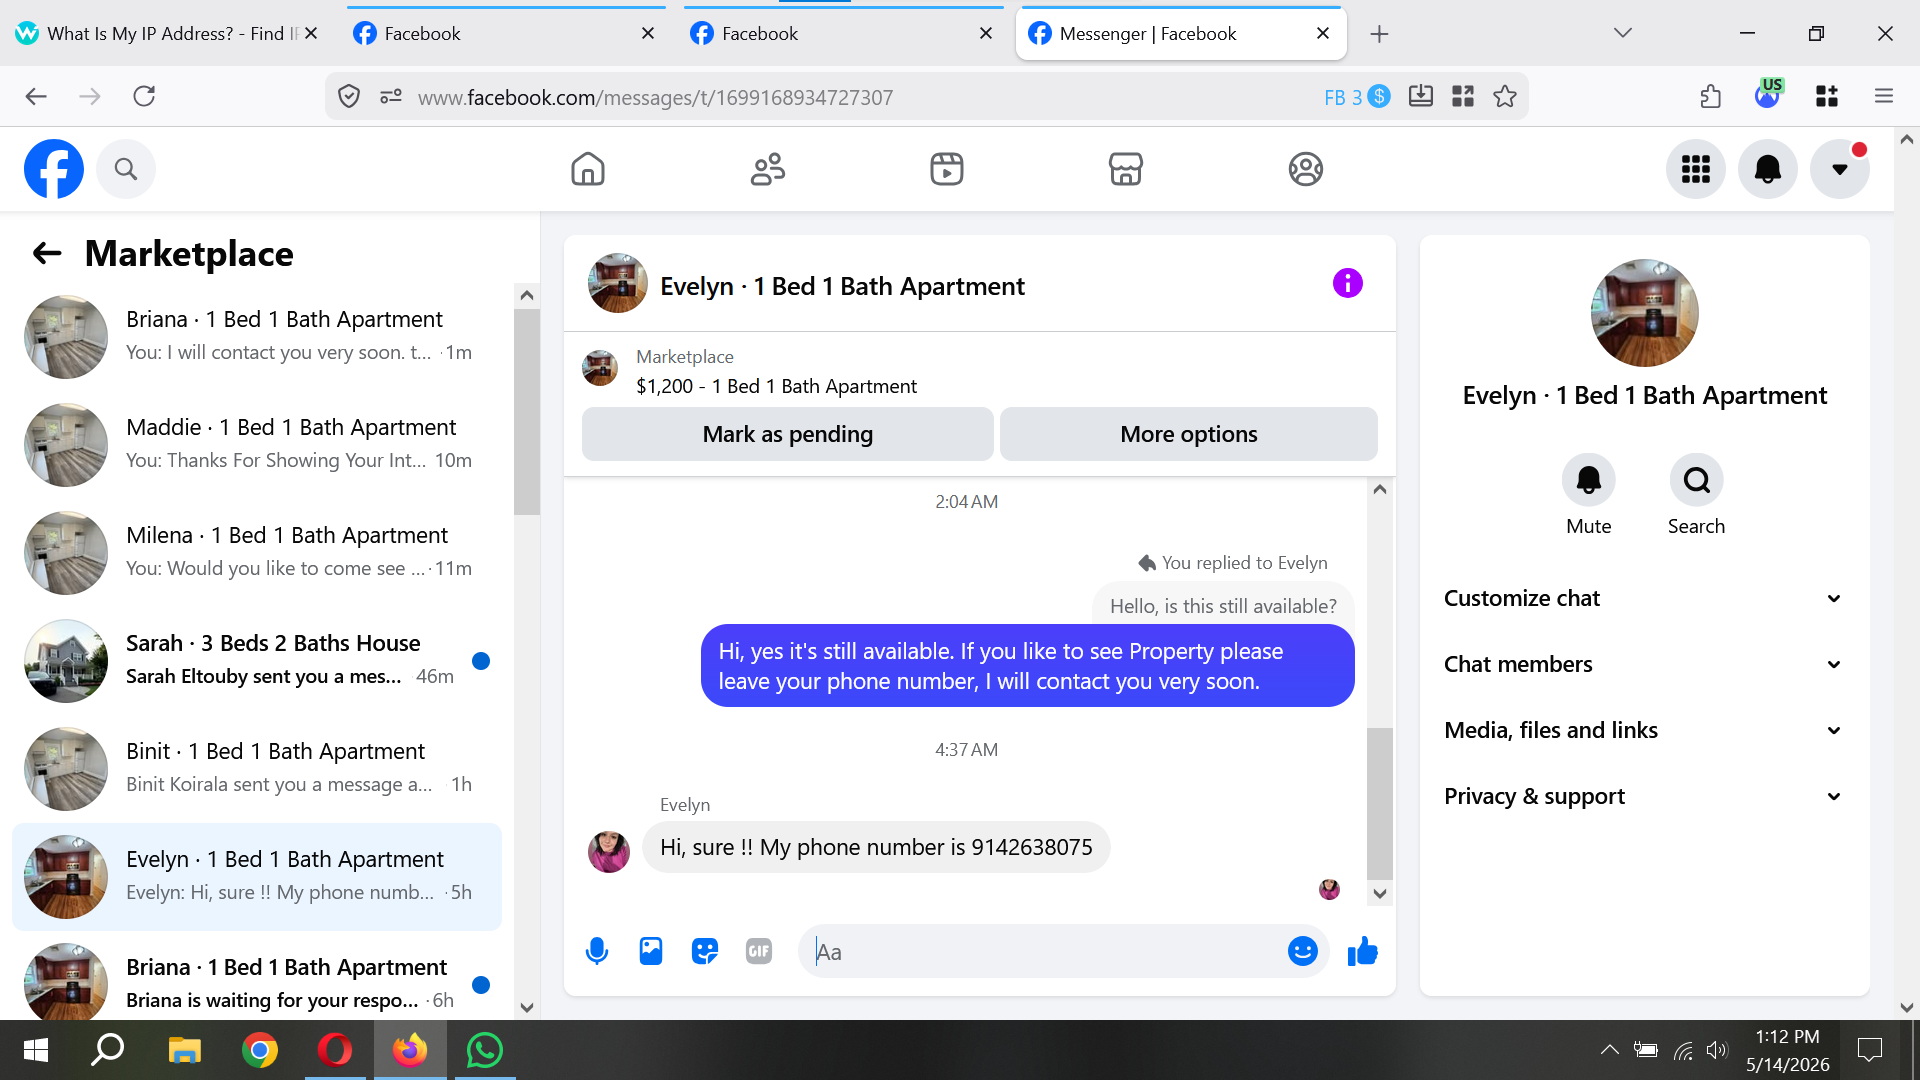Open the Facebook menu grid icon
This screenshot has height=1080, width=1920.
tap(1696, 169)
